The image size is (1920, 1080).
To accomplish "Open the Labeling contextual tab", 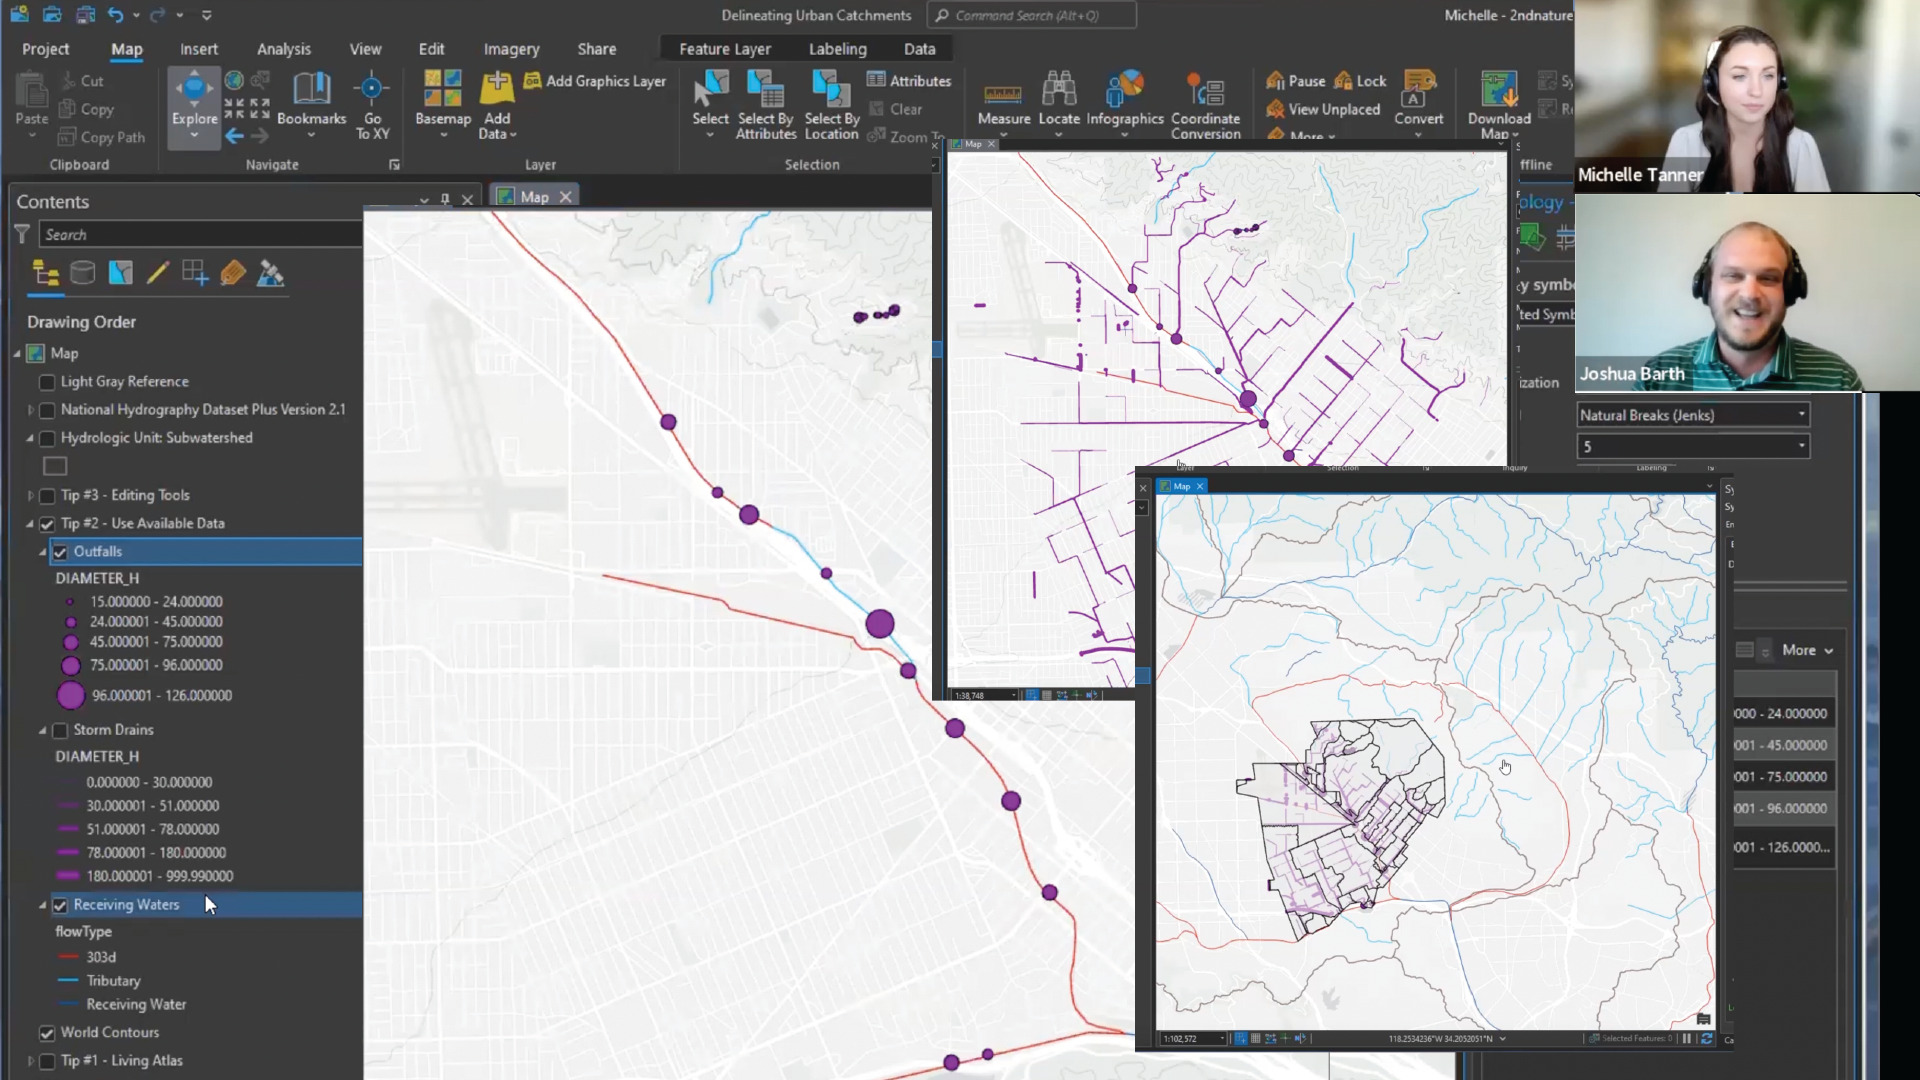I will pos(837,49).
